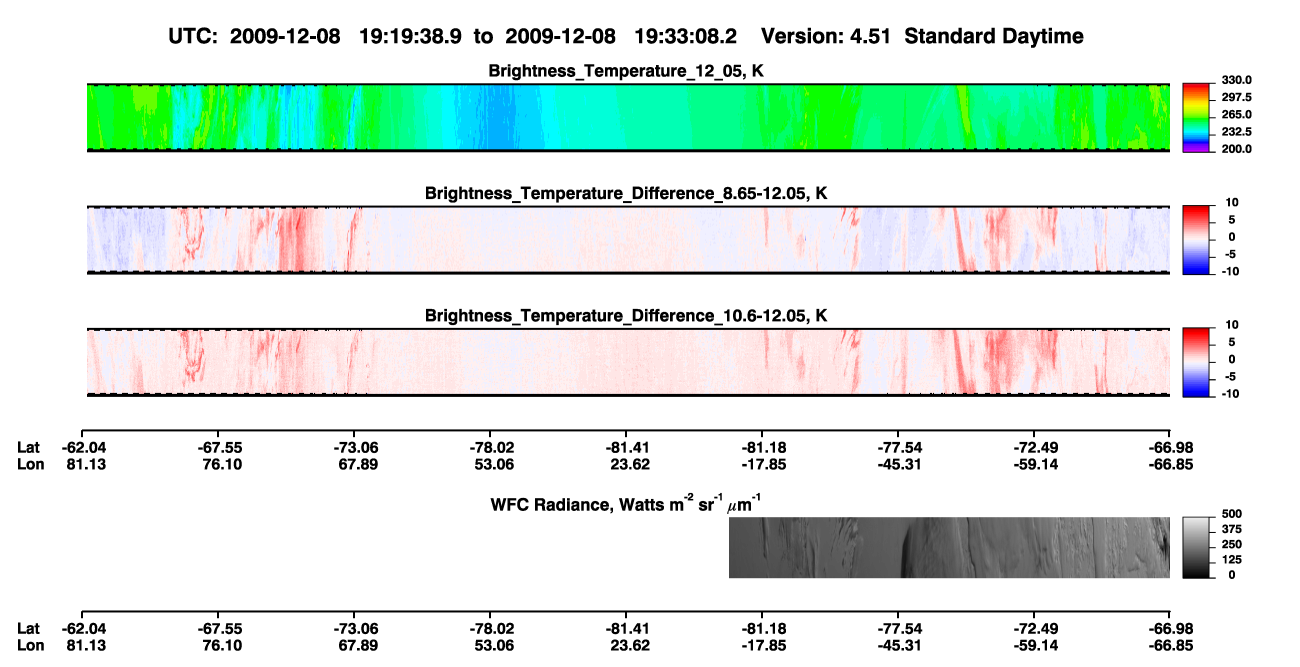Click the Brightness_Temperature_12_05, K plot title
Viewport: 1300px width, 667px height.
627,71
